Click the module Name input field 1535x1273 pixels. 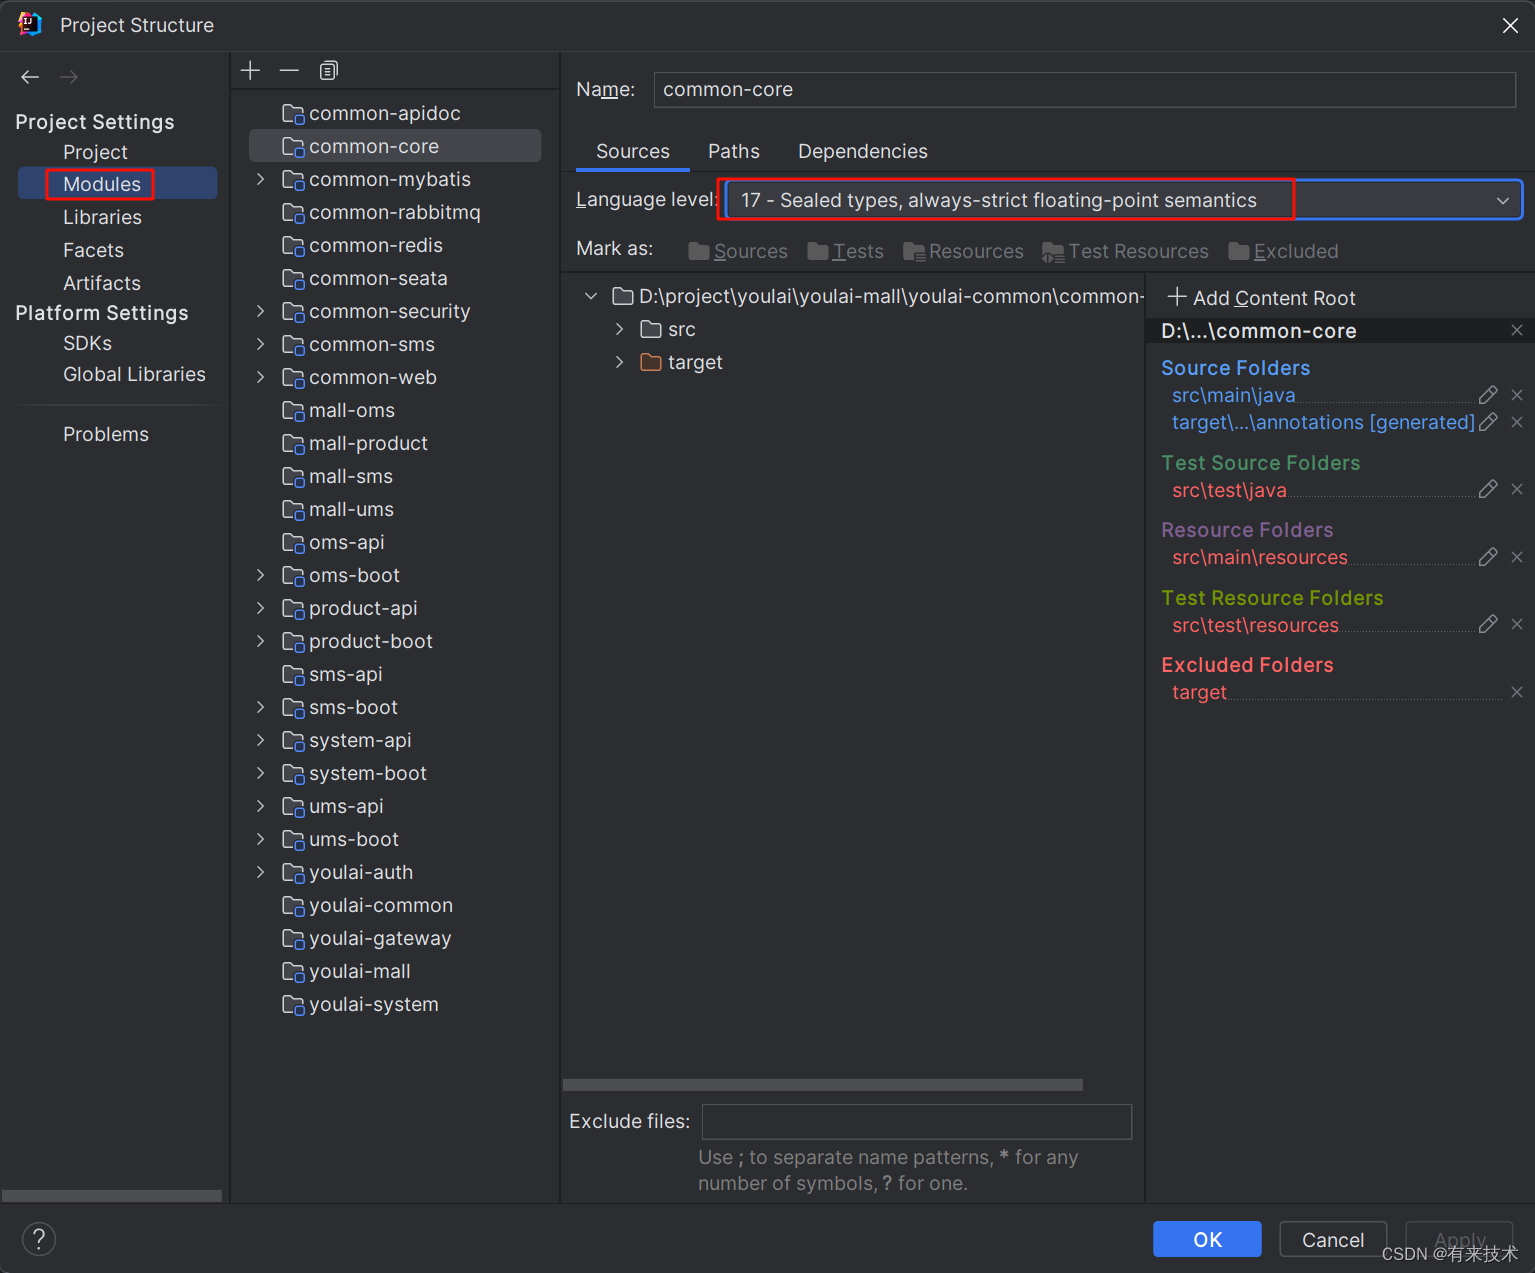(x=1085, y=89)
